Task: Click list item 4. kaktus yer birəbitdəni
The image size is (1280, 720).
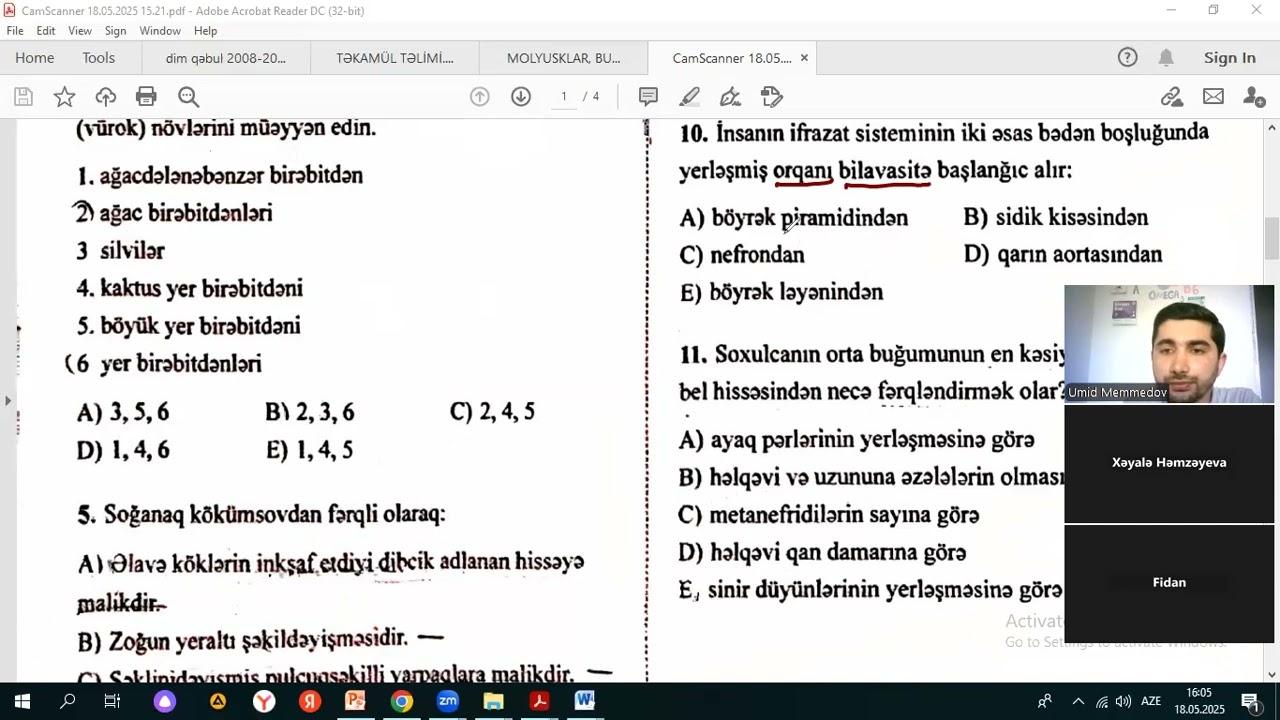Action: (x=190, y=289)
